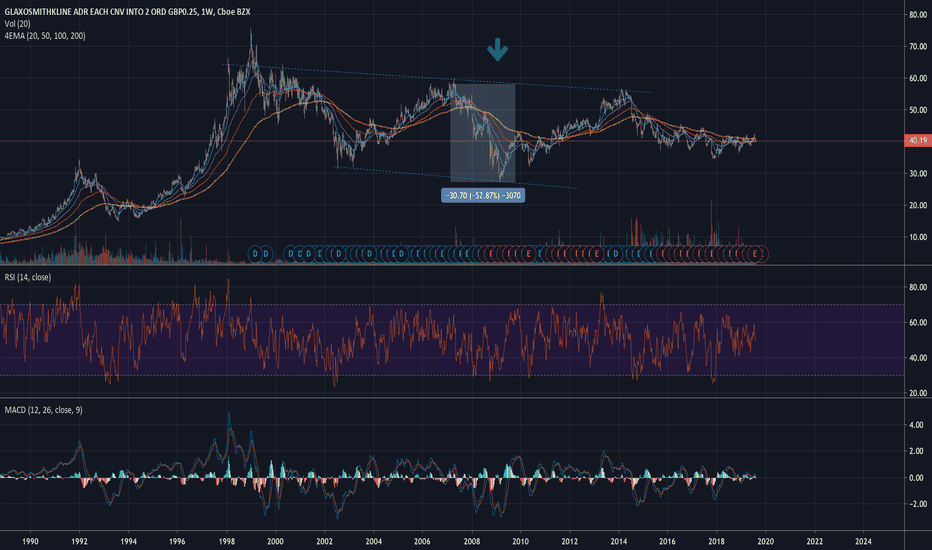Click the GLAXOSMITHKLINE ADR symbol title legend
This screenshot has height=550, width=932.
(x=127, y=12)
